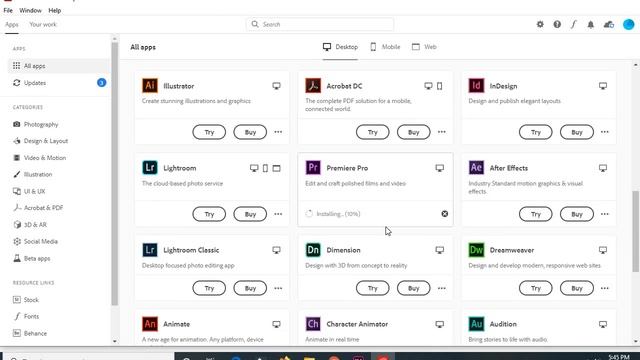
Task: Open more options for Dreamweaver
Action: click(x=604, y=288)
